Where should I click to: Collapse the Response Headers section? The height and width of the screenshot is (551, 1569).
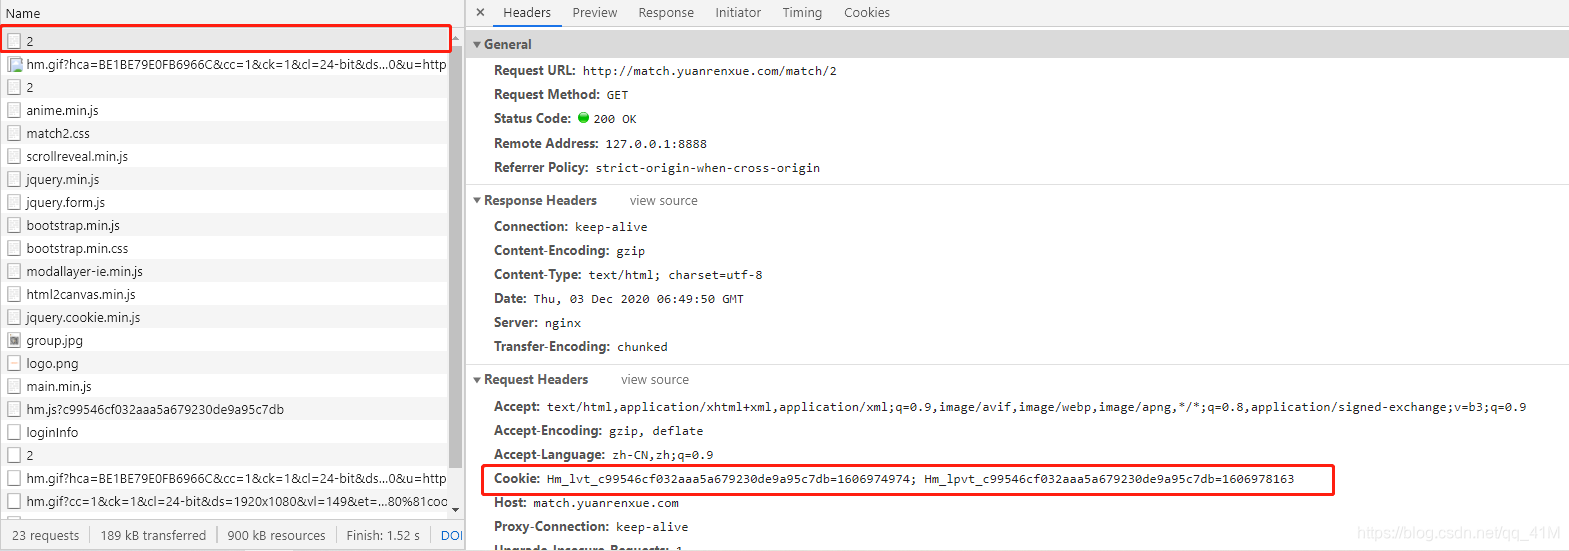tap(477, 200)
